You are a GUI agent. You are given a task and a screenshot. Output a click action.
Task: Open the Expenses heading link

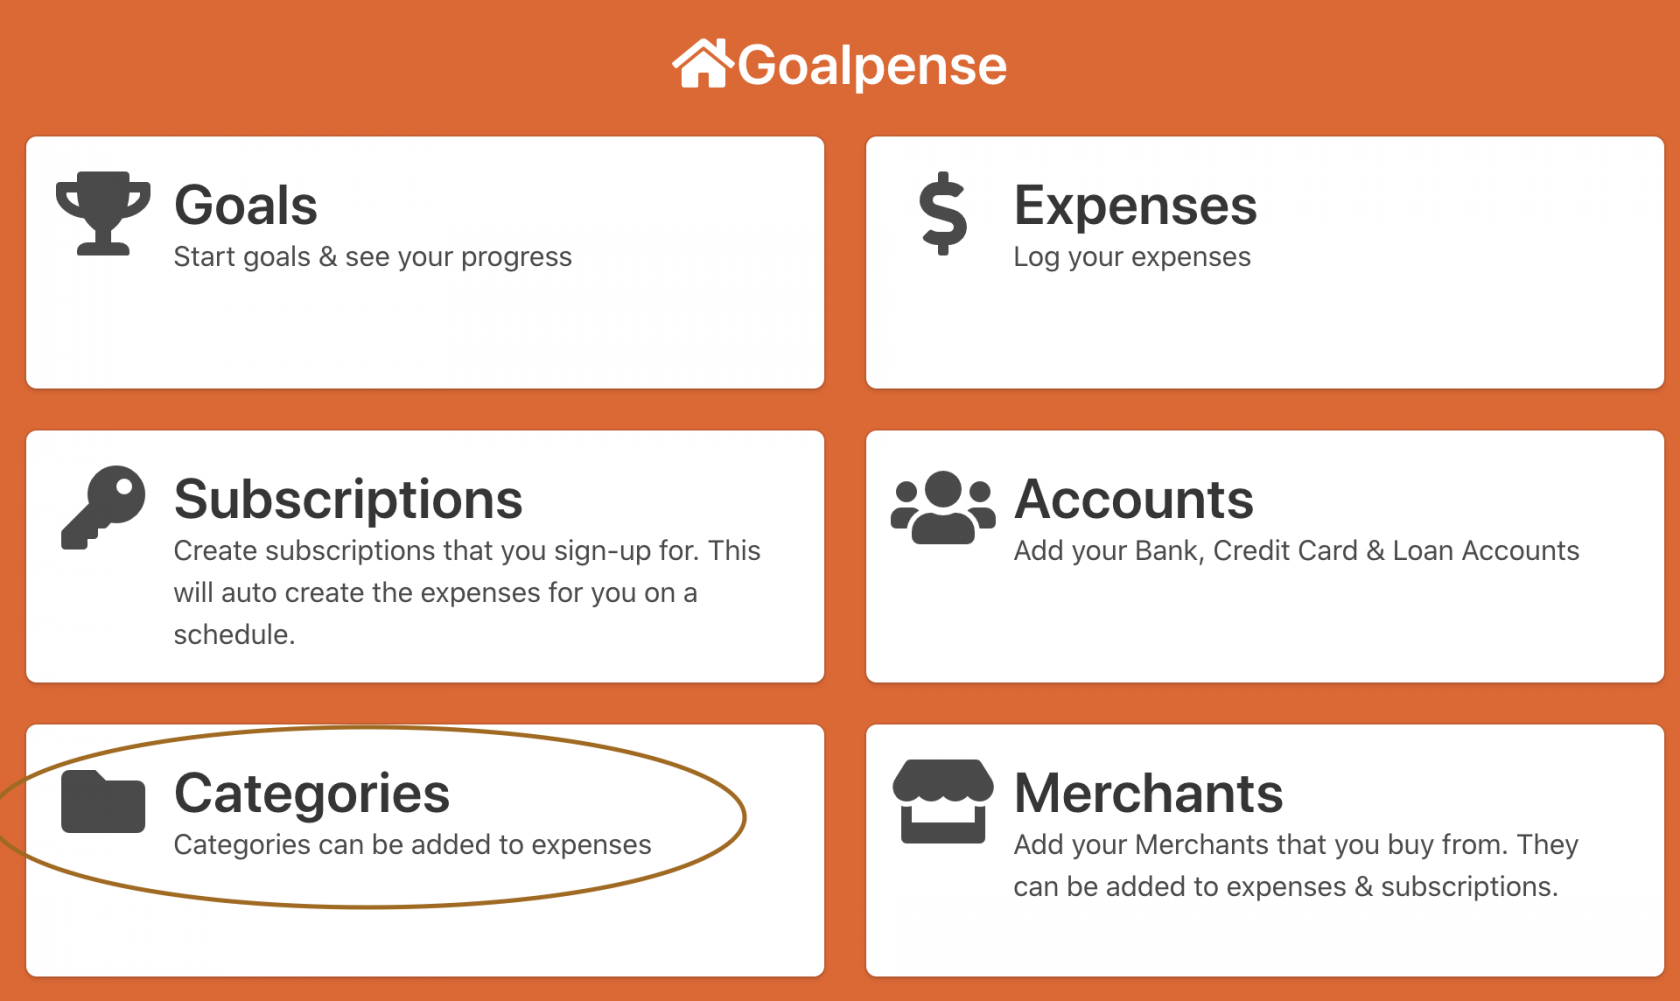click(x=1135, y=205)
